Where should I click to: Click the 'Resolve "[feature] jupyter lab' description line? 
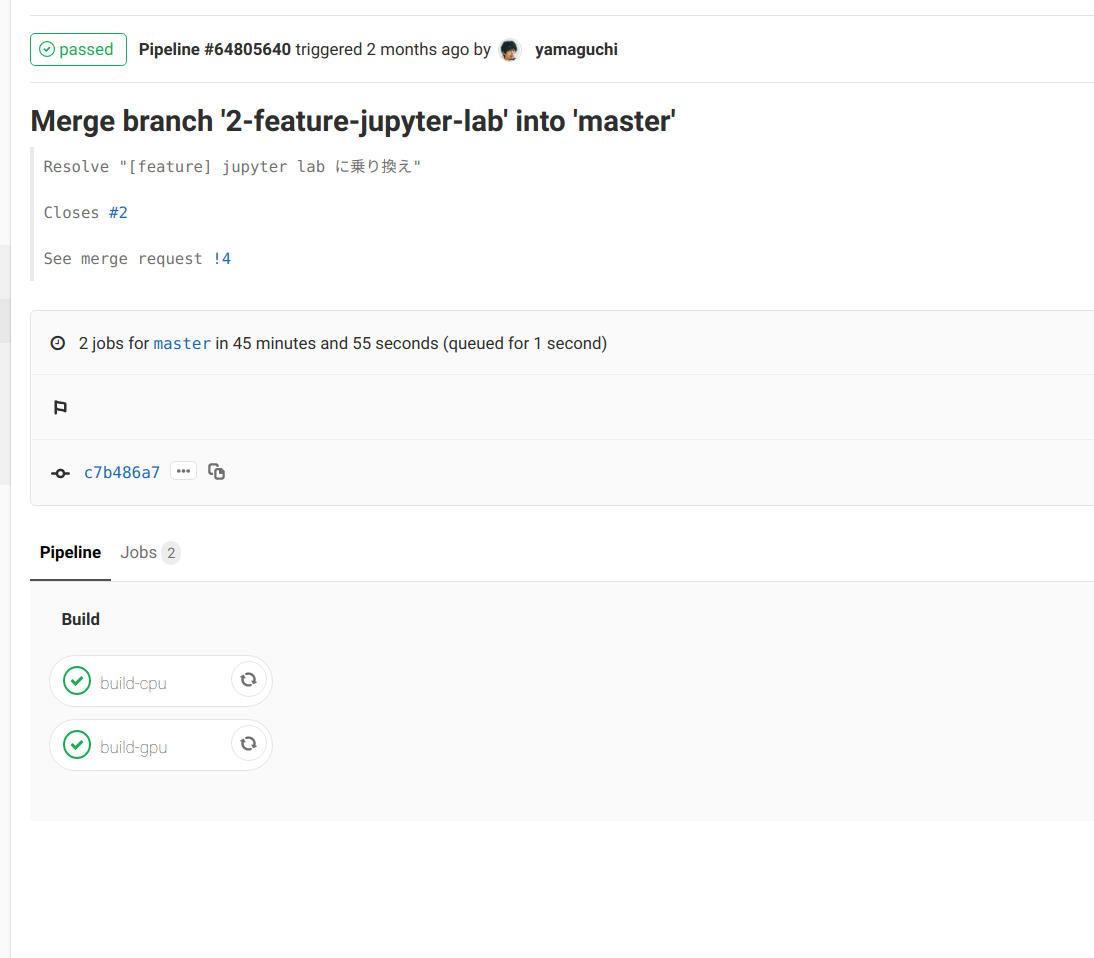click(232, 167)
